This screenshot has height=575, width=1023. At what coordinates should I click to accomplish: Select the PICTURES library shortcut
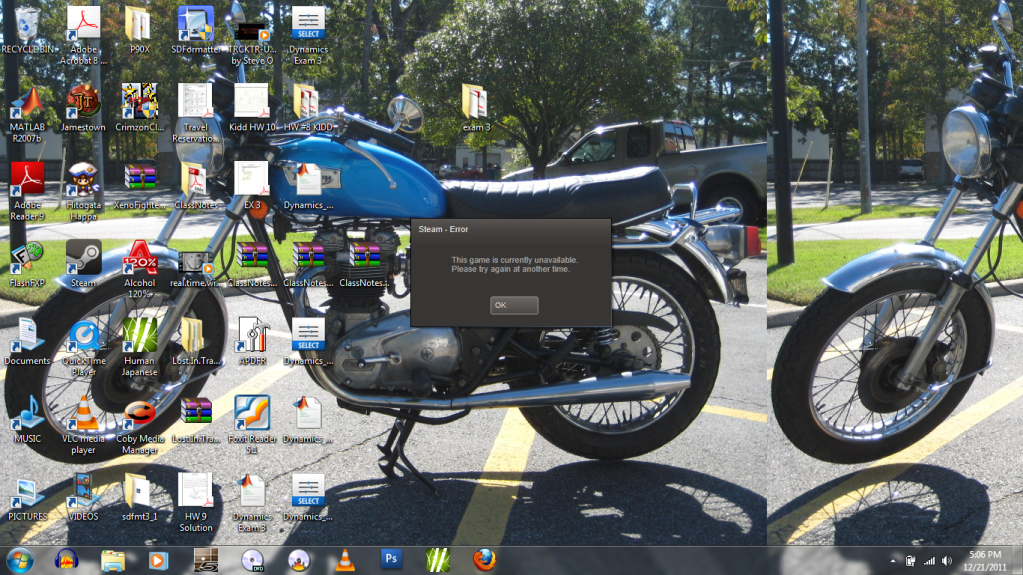(x=27, y=498)
